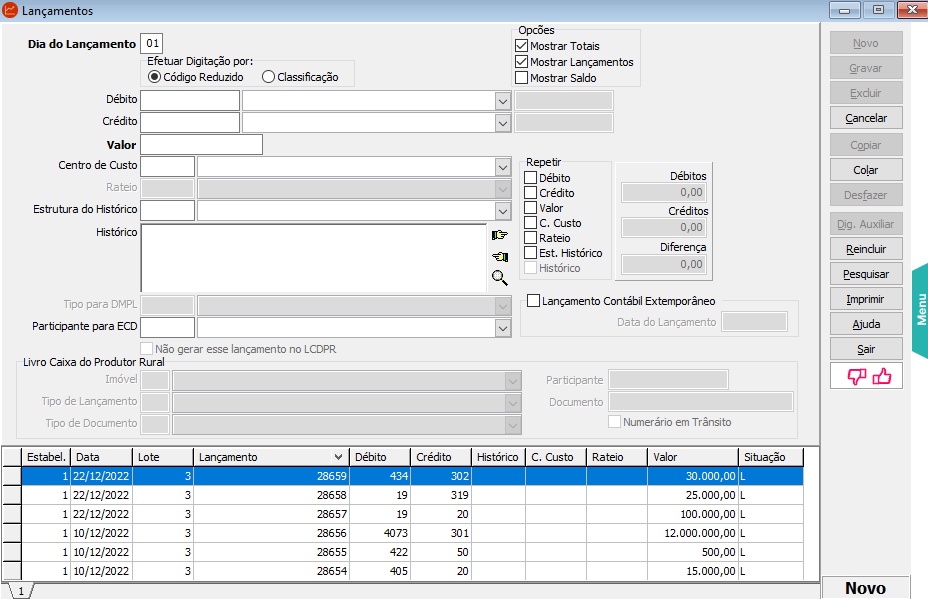The width and height of the screenshot is (928, 599).
Task: Uncheck the Mostrar Totais option
Action: click(521, 46)
